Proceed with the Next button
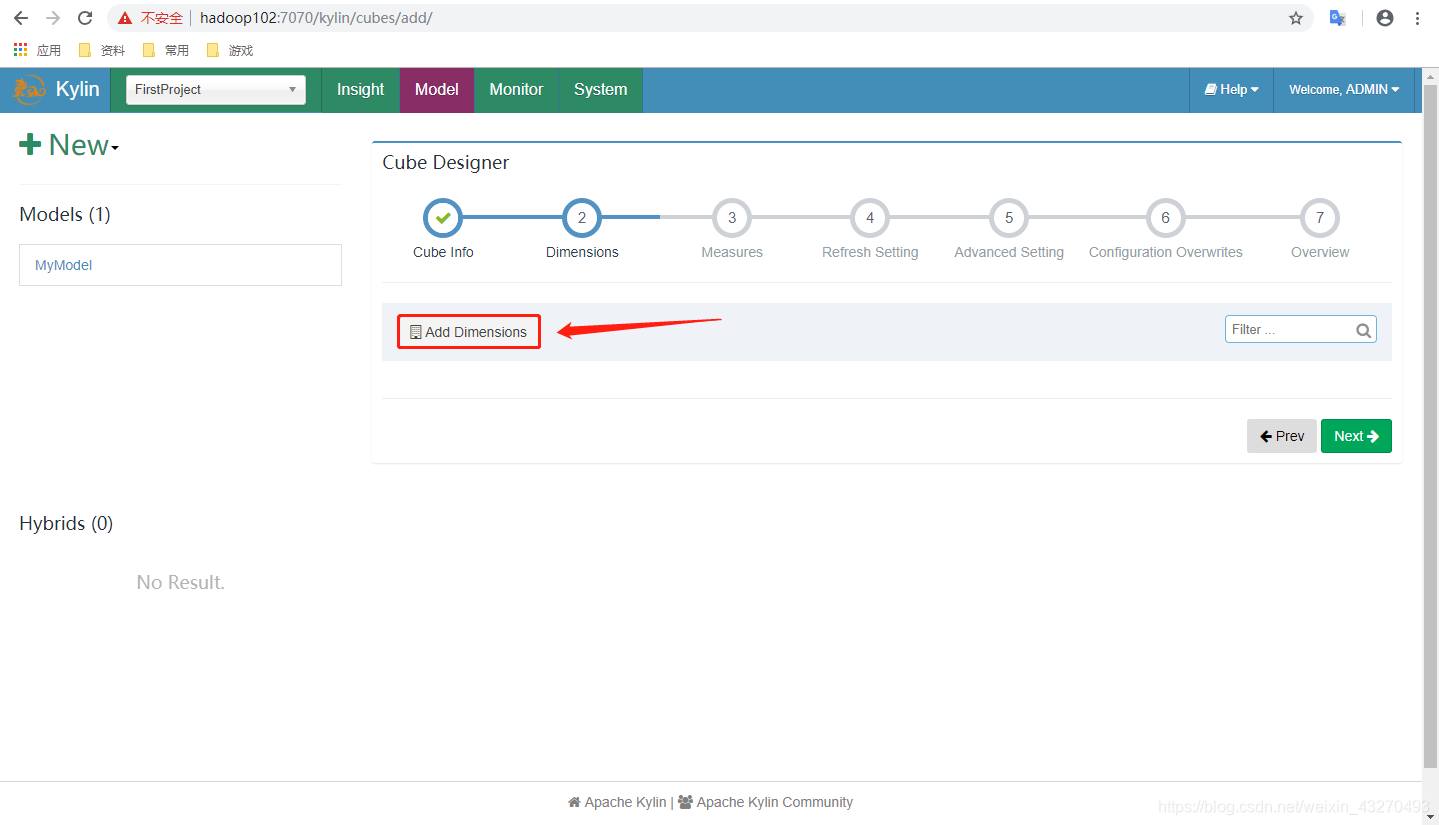 (x=1356, y=436)
